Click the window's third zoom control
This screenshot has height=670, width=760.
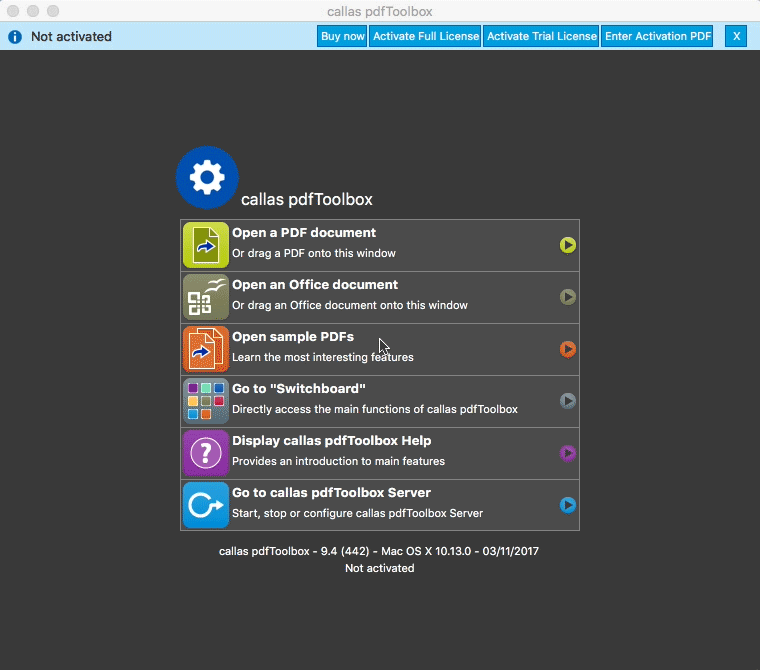click(53, 11)
